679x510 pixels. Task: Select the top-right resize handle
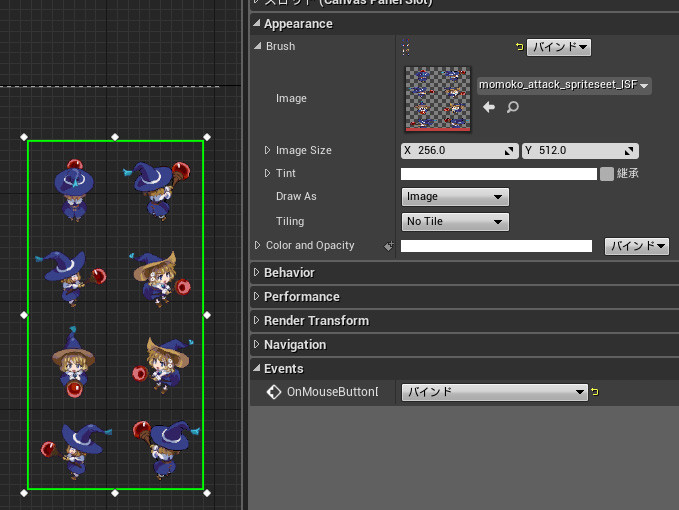tap(207, 137)
